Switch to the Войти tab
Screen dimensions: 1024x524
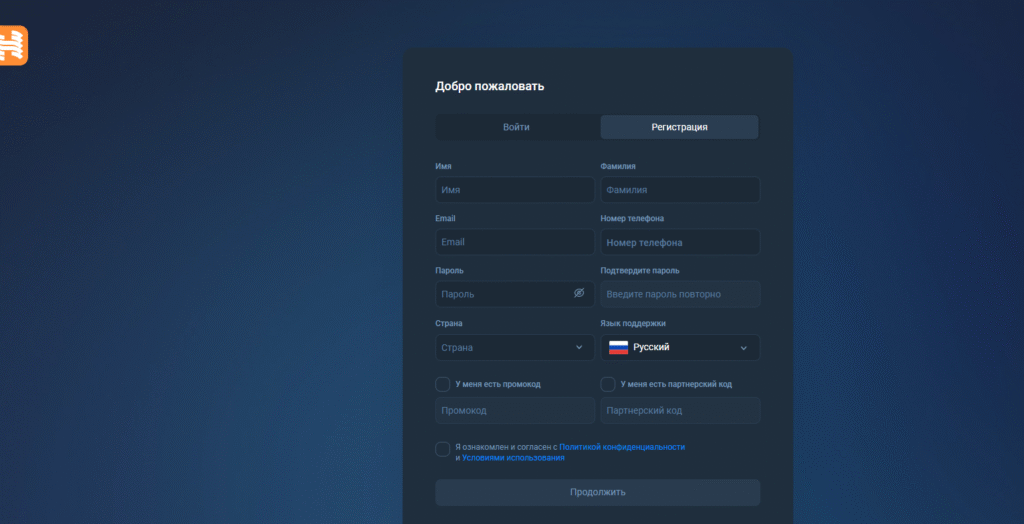tap(516, 127)
